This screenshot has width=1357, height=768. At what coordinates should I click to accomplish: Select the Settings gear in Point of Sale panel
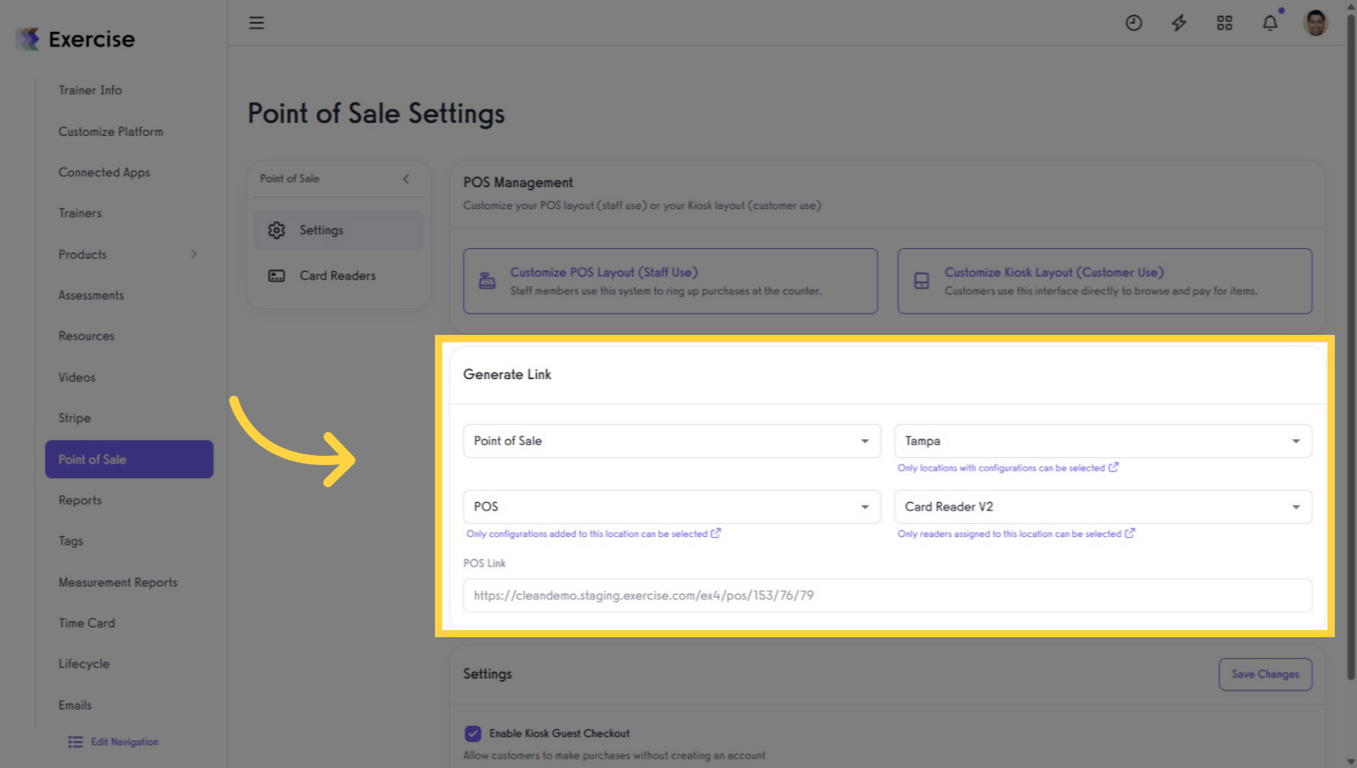point(277,230)
